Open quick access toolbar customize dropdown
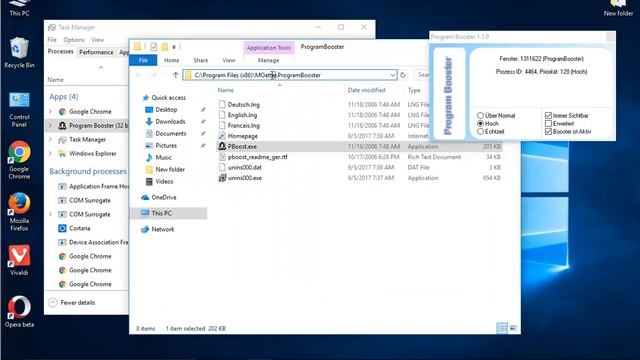 [174, 47]
